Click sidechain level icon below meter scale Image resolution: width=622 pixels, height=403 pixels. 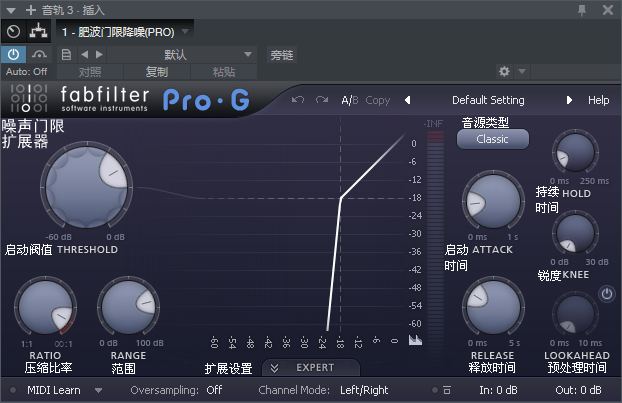(415, 340)
